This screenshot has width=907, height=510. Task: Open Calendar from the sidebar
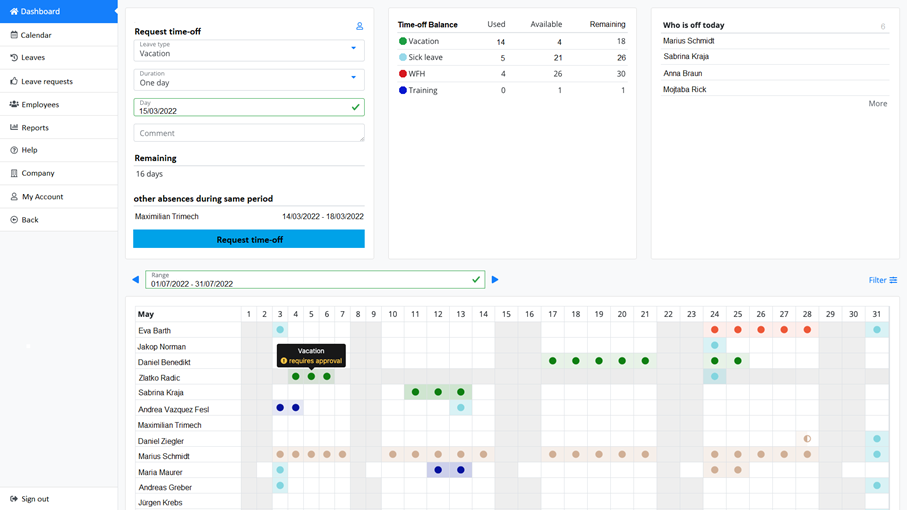coord(36,35)
